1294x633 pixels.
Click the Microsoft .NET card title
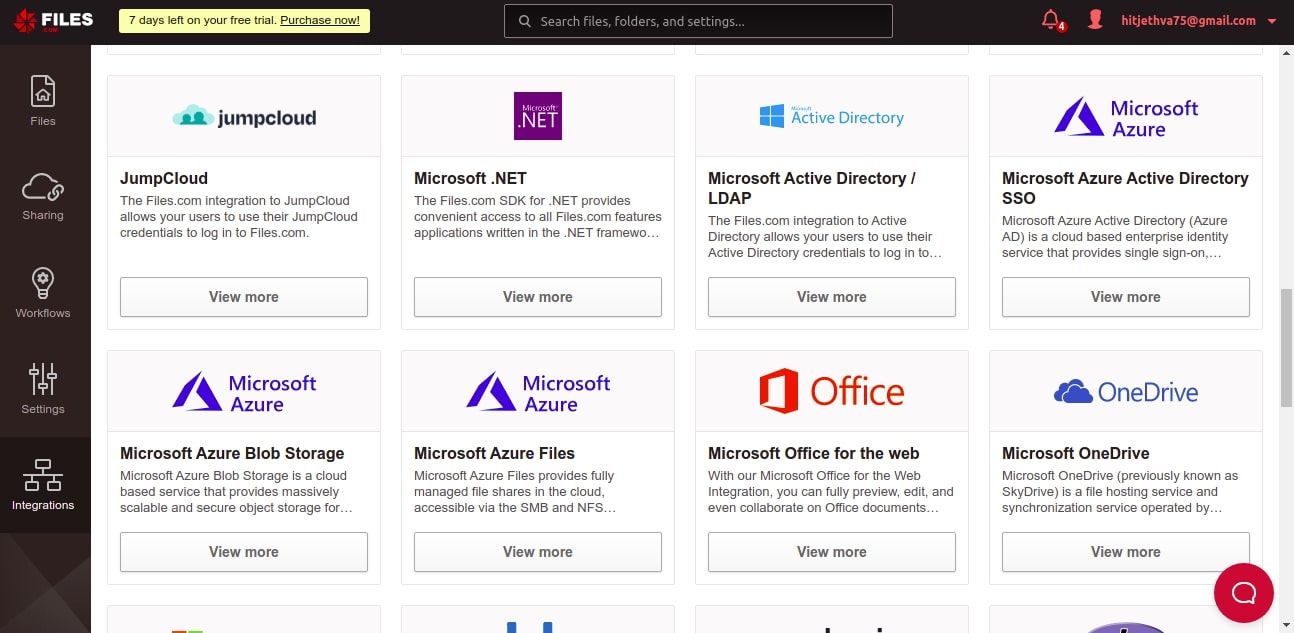tap(470, 178)
